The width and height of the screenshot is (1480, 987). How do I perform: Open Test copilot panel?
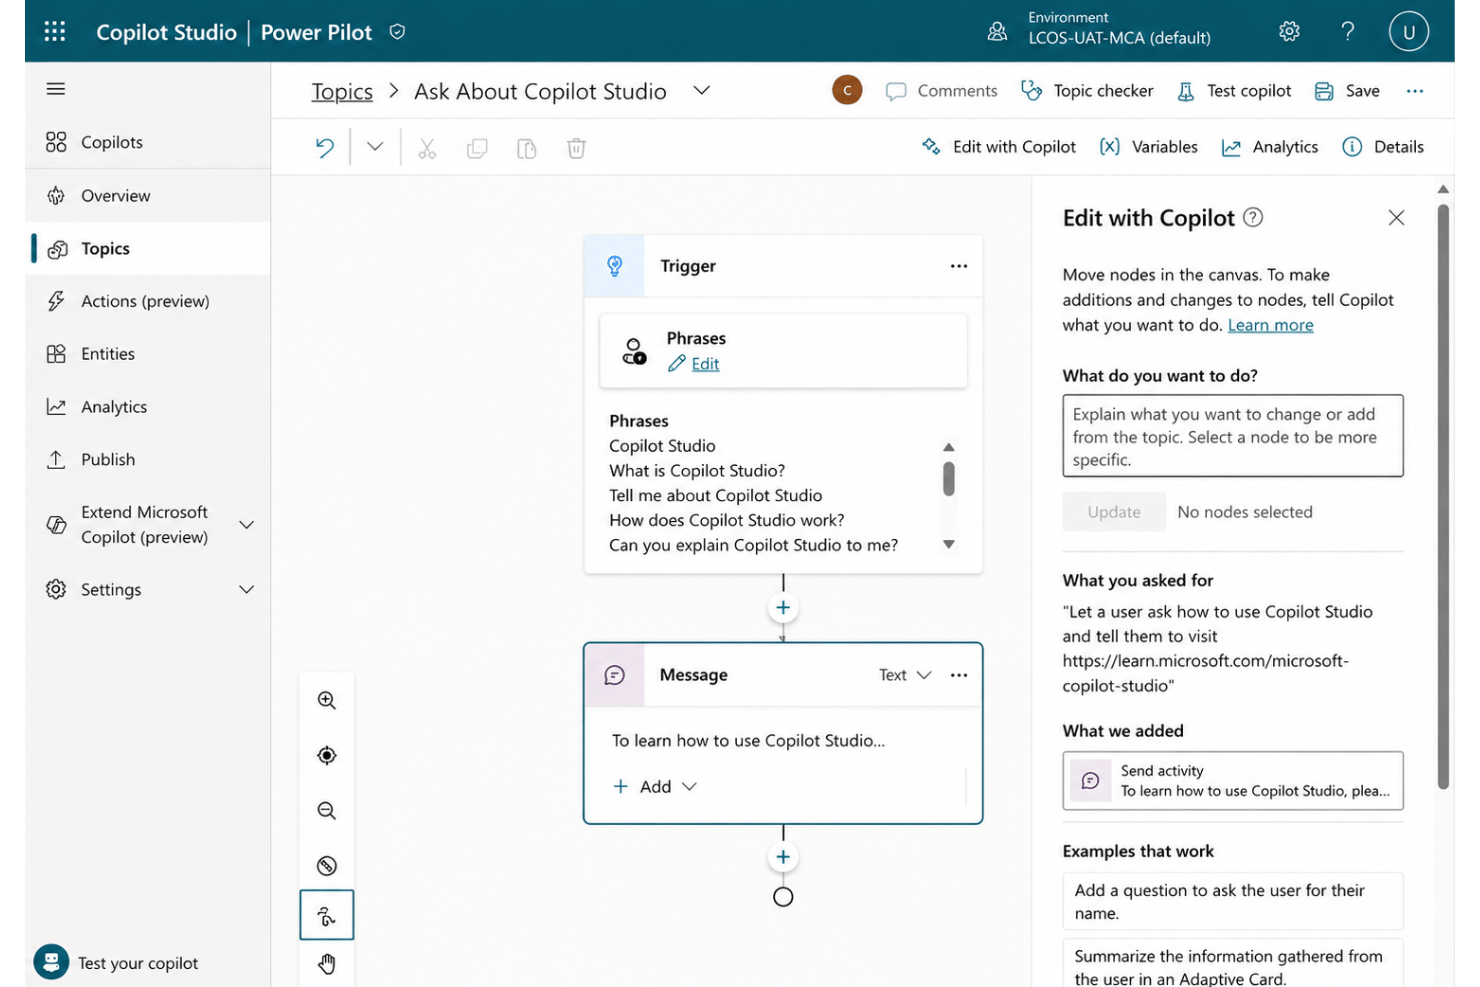1234,91
